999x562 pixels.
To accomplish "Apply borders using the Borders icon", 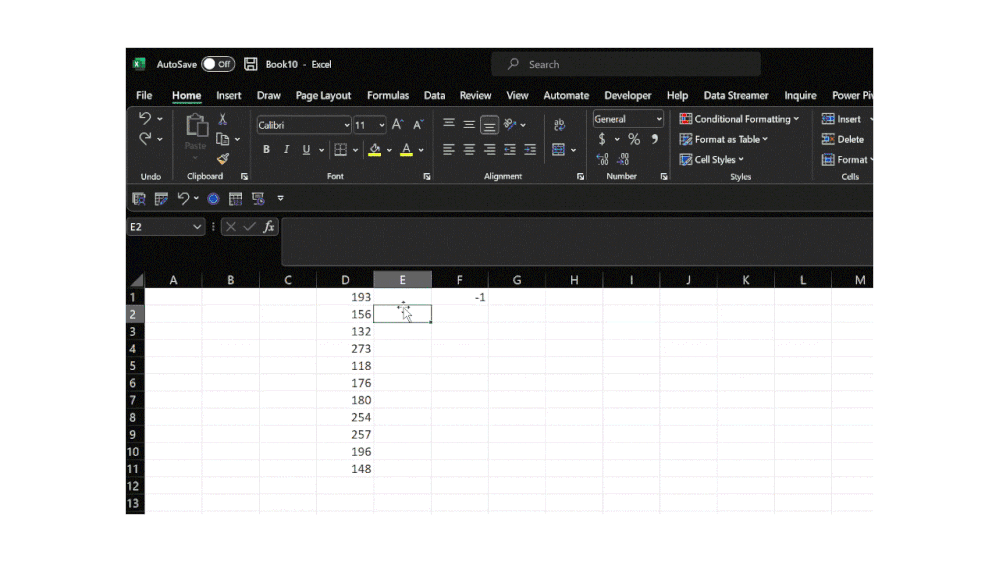I will pyautogui.click(x=341, y=150).
